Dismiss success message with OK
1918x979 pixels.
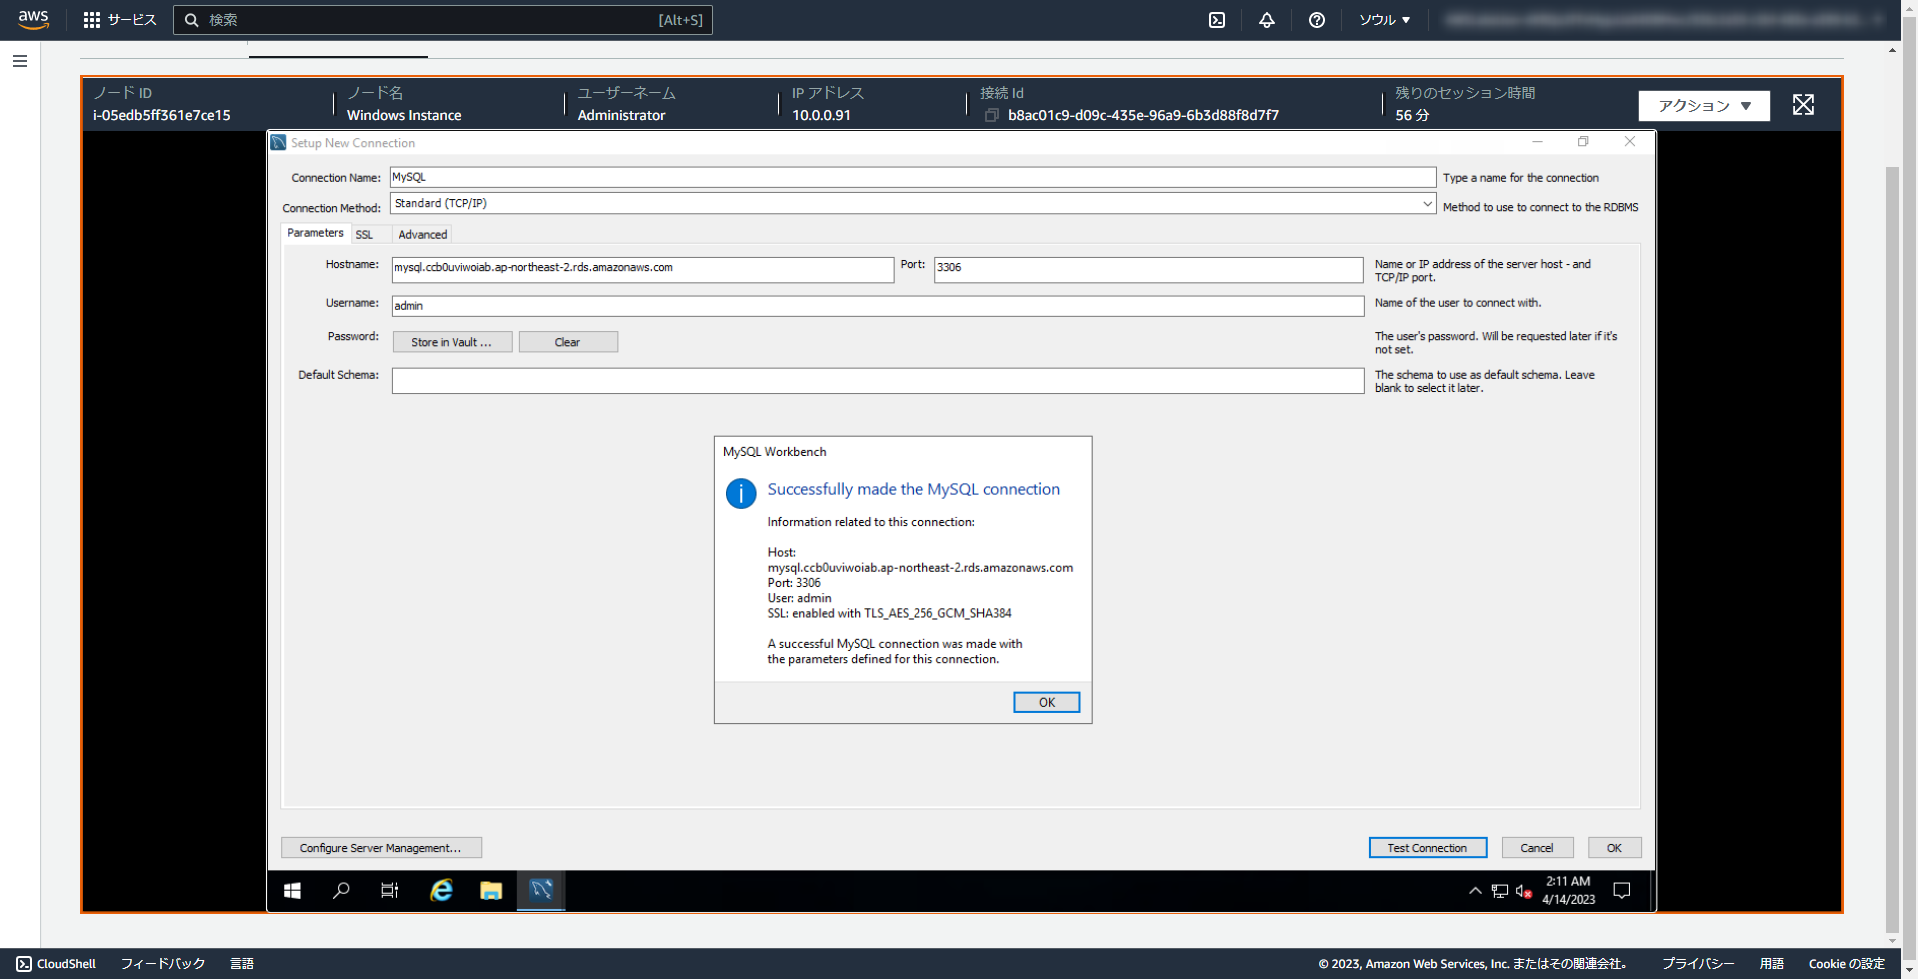pos(1045,701)
